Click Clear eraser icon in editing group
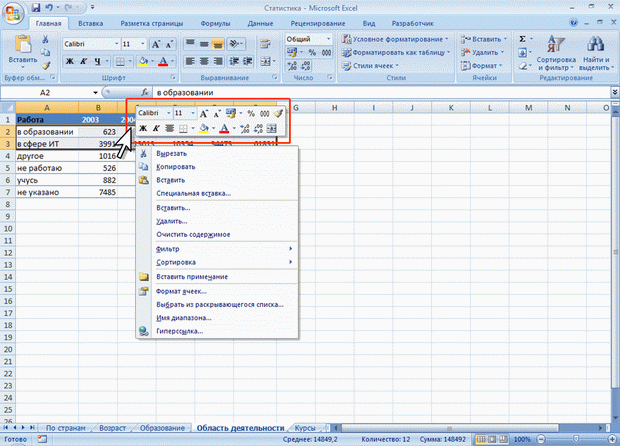Screen dimensions: 620x446 pyautogui.click(x=522, y=66)
